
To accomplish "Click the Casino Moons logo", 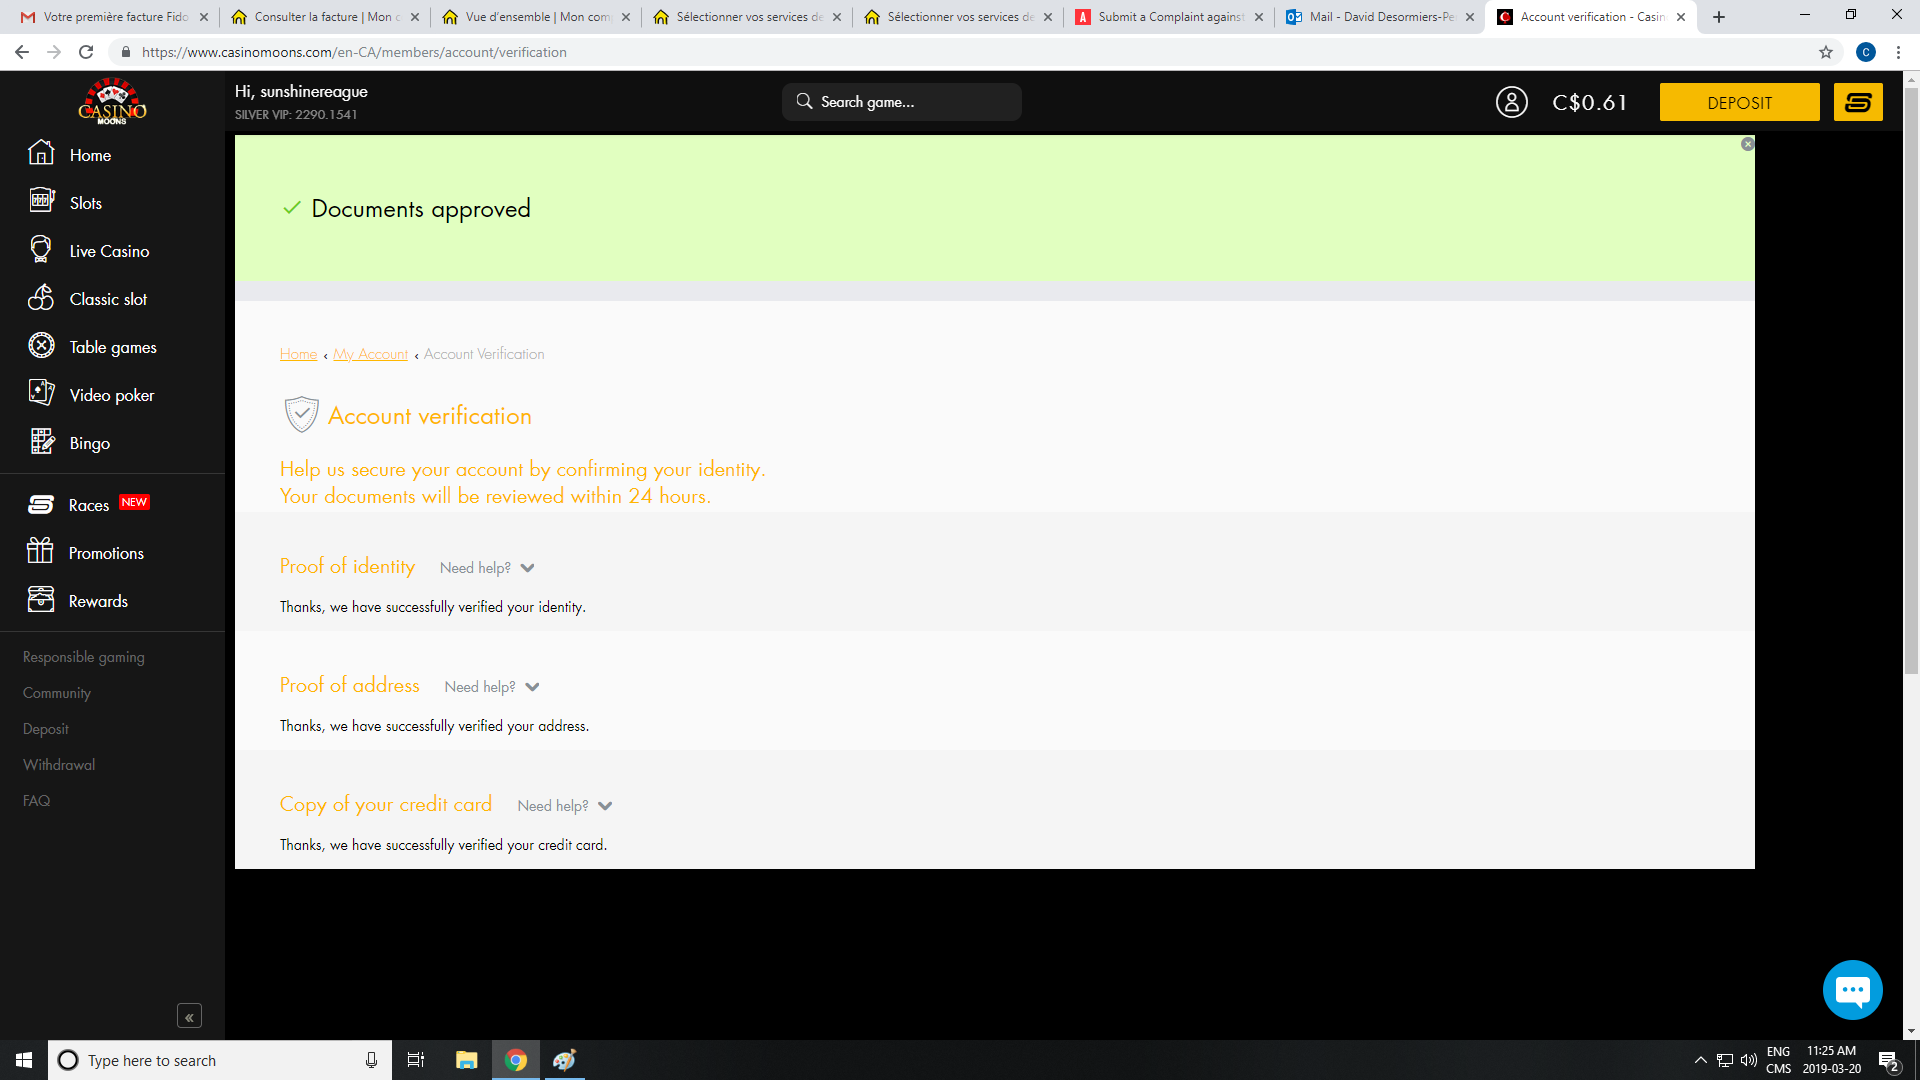I will coord(112,101).
